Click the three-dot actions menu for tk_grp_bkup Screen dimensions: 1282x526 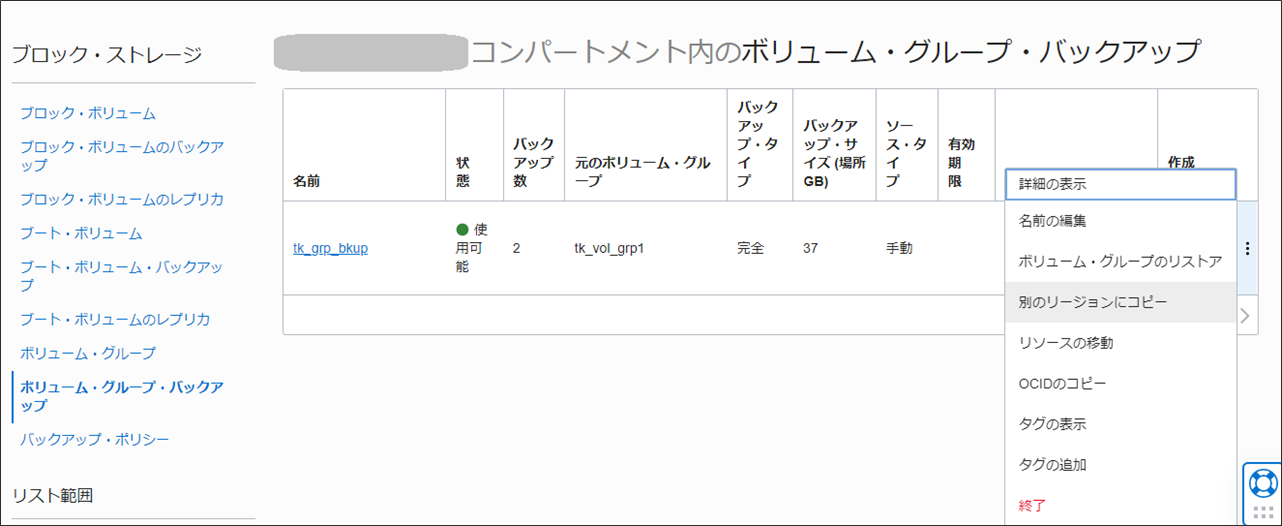(x=1247, y=248)
